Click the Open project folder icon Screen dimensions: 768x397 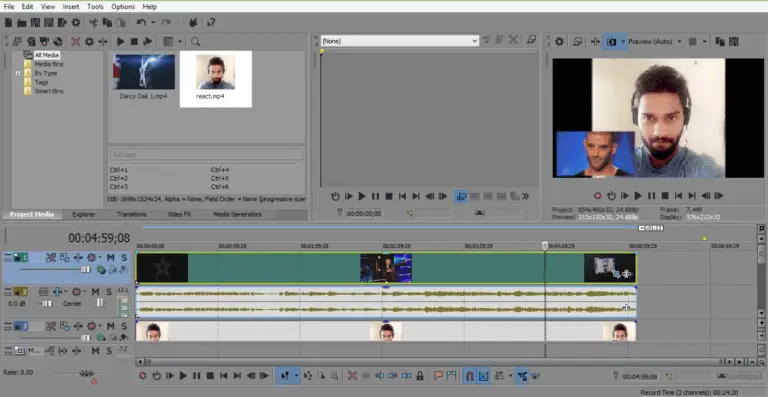pyautogui.click(x=22, y=23)
